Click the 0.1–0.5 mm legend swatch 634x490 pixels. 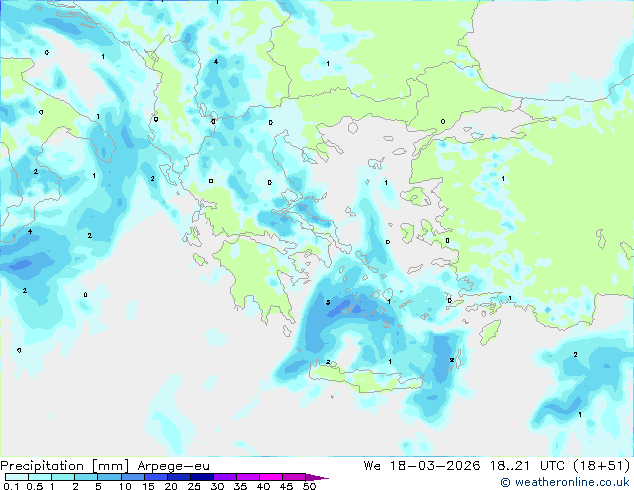[x=17, y=477]
